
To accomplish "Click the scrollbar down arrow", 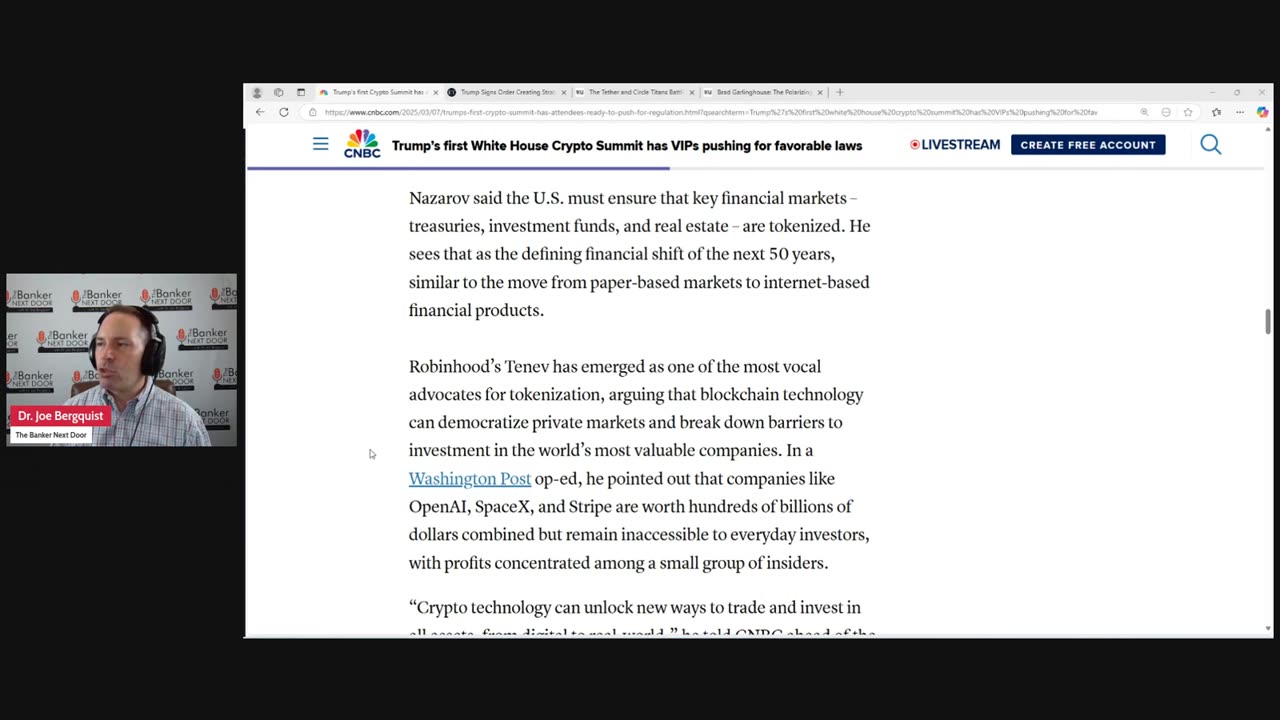I will 1268,629.
